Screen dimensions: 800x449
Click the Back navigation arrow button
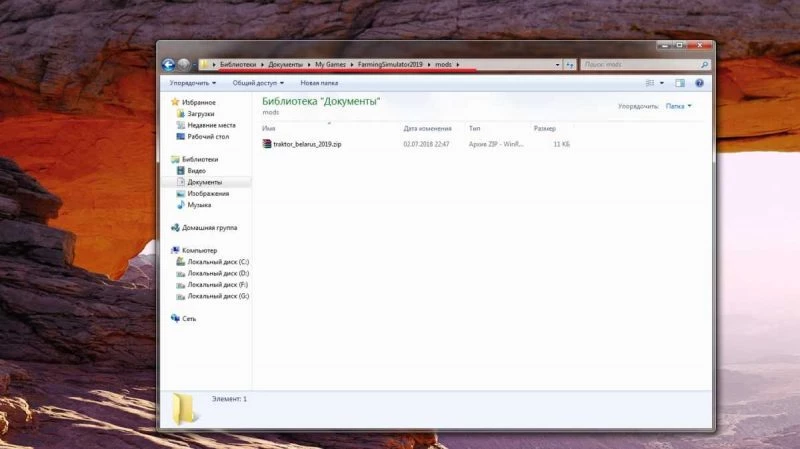pyautogui.click(x=168, y=64)
